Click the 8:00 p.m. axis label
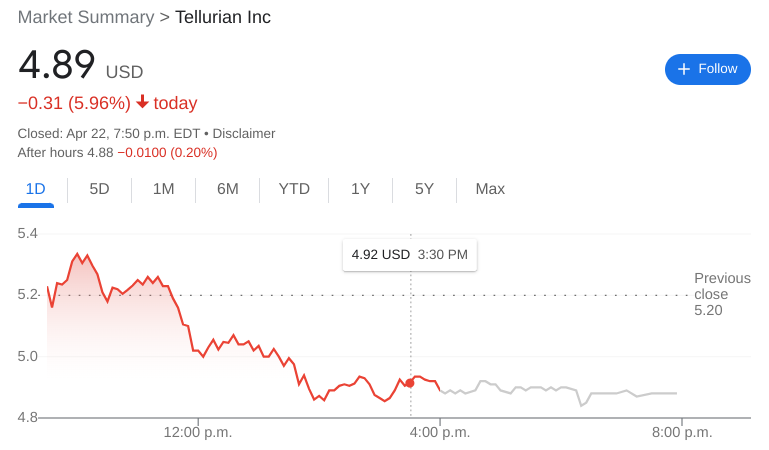The width and height of the screenshot is (769, 450). point(681,432)
